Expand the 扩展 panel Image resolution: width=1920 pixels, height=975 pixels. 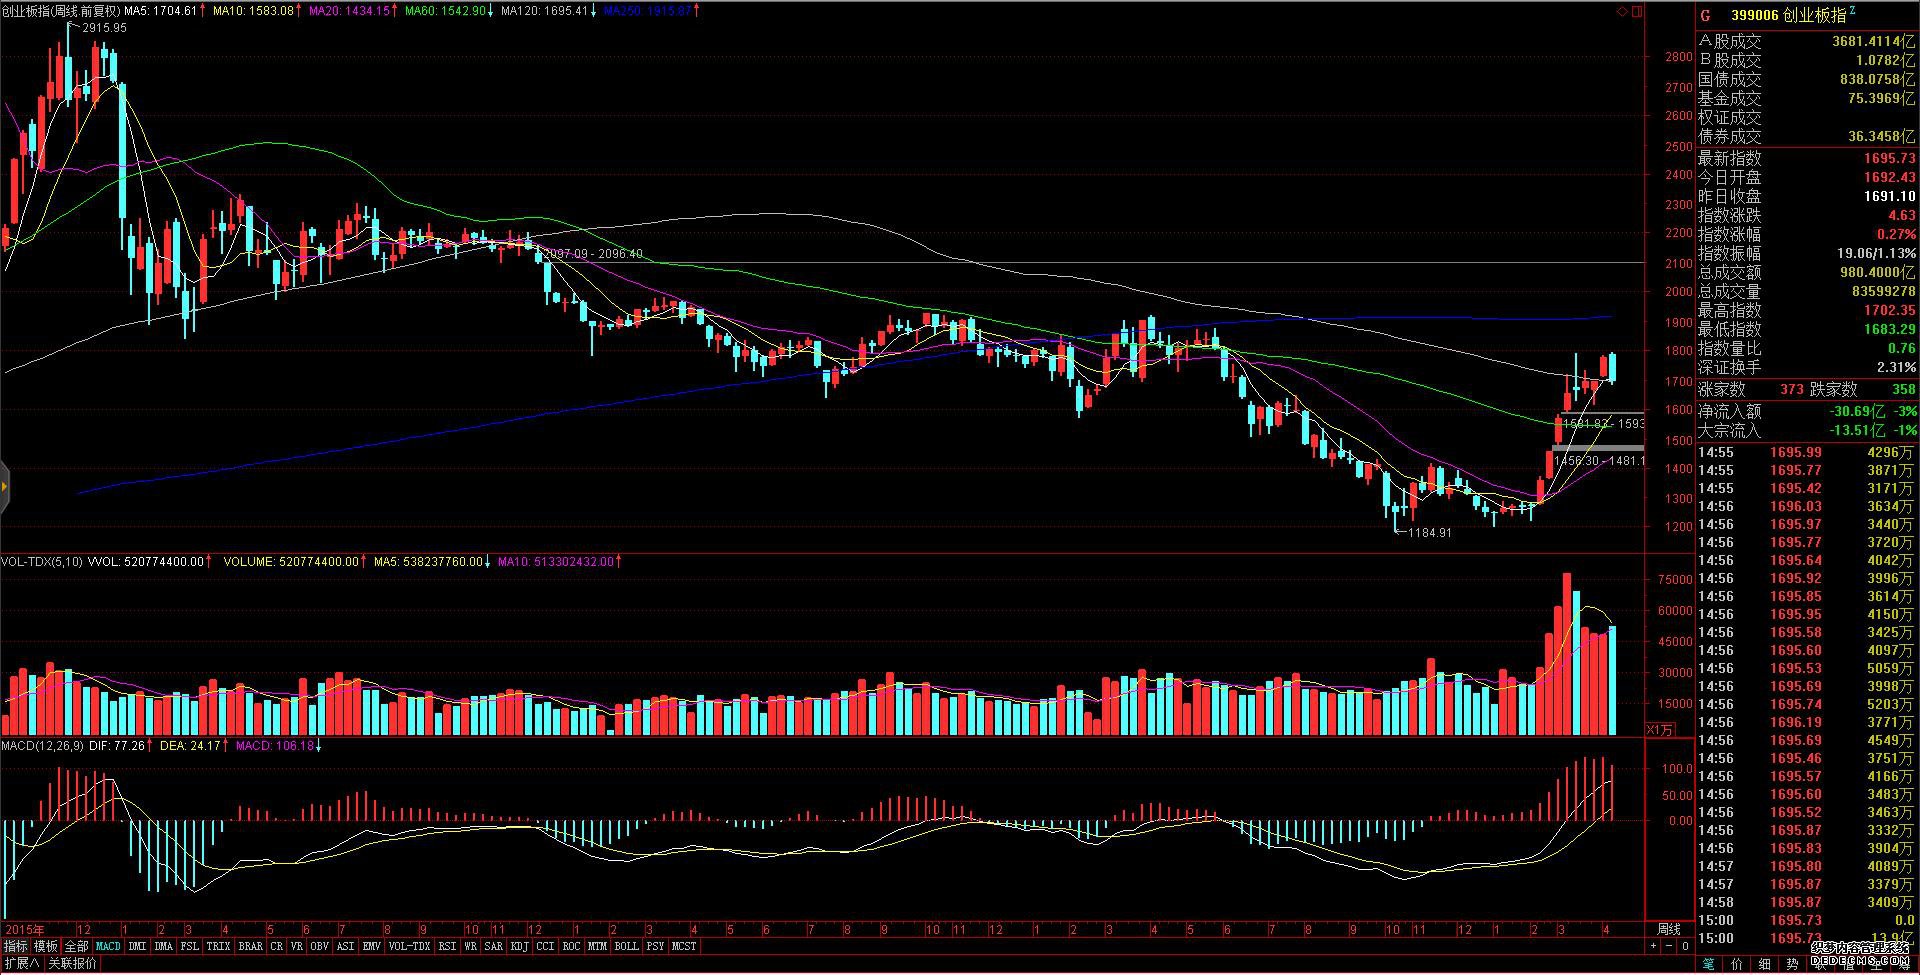(21, 963)
